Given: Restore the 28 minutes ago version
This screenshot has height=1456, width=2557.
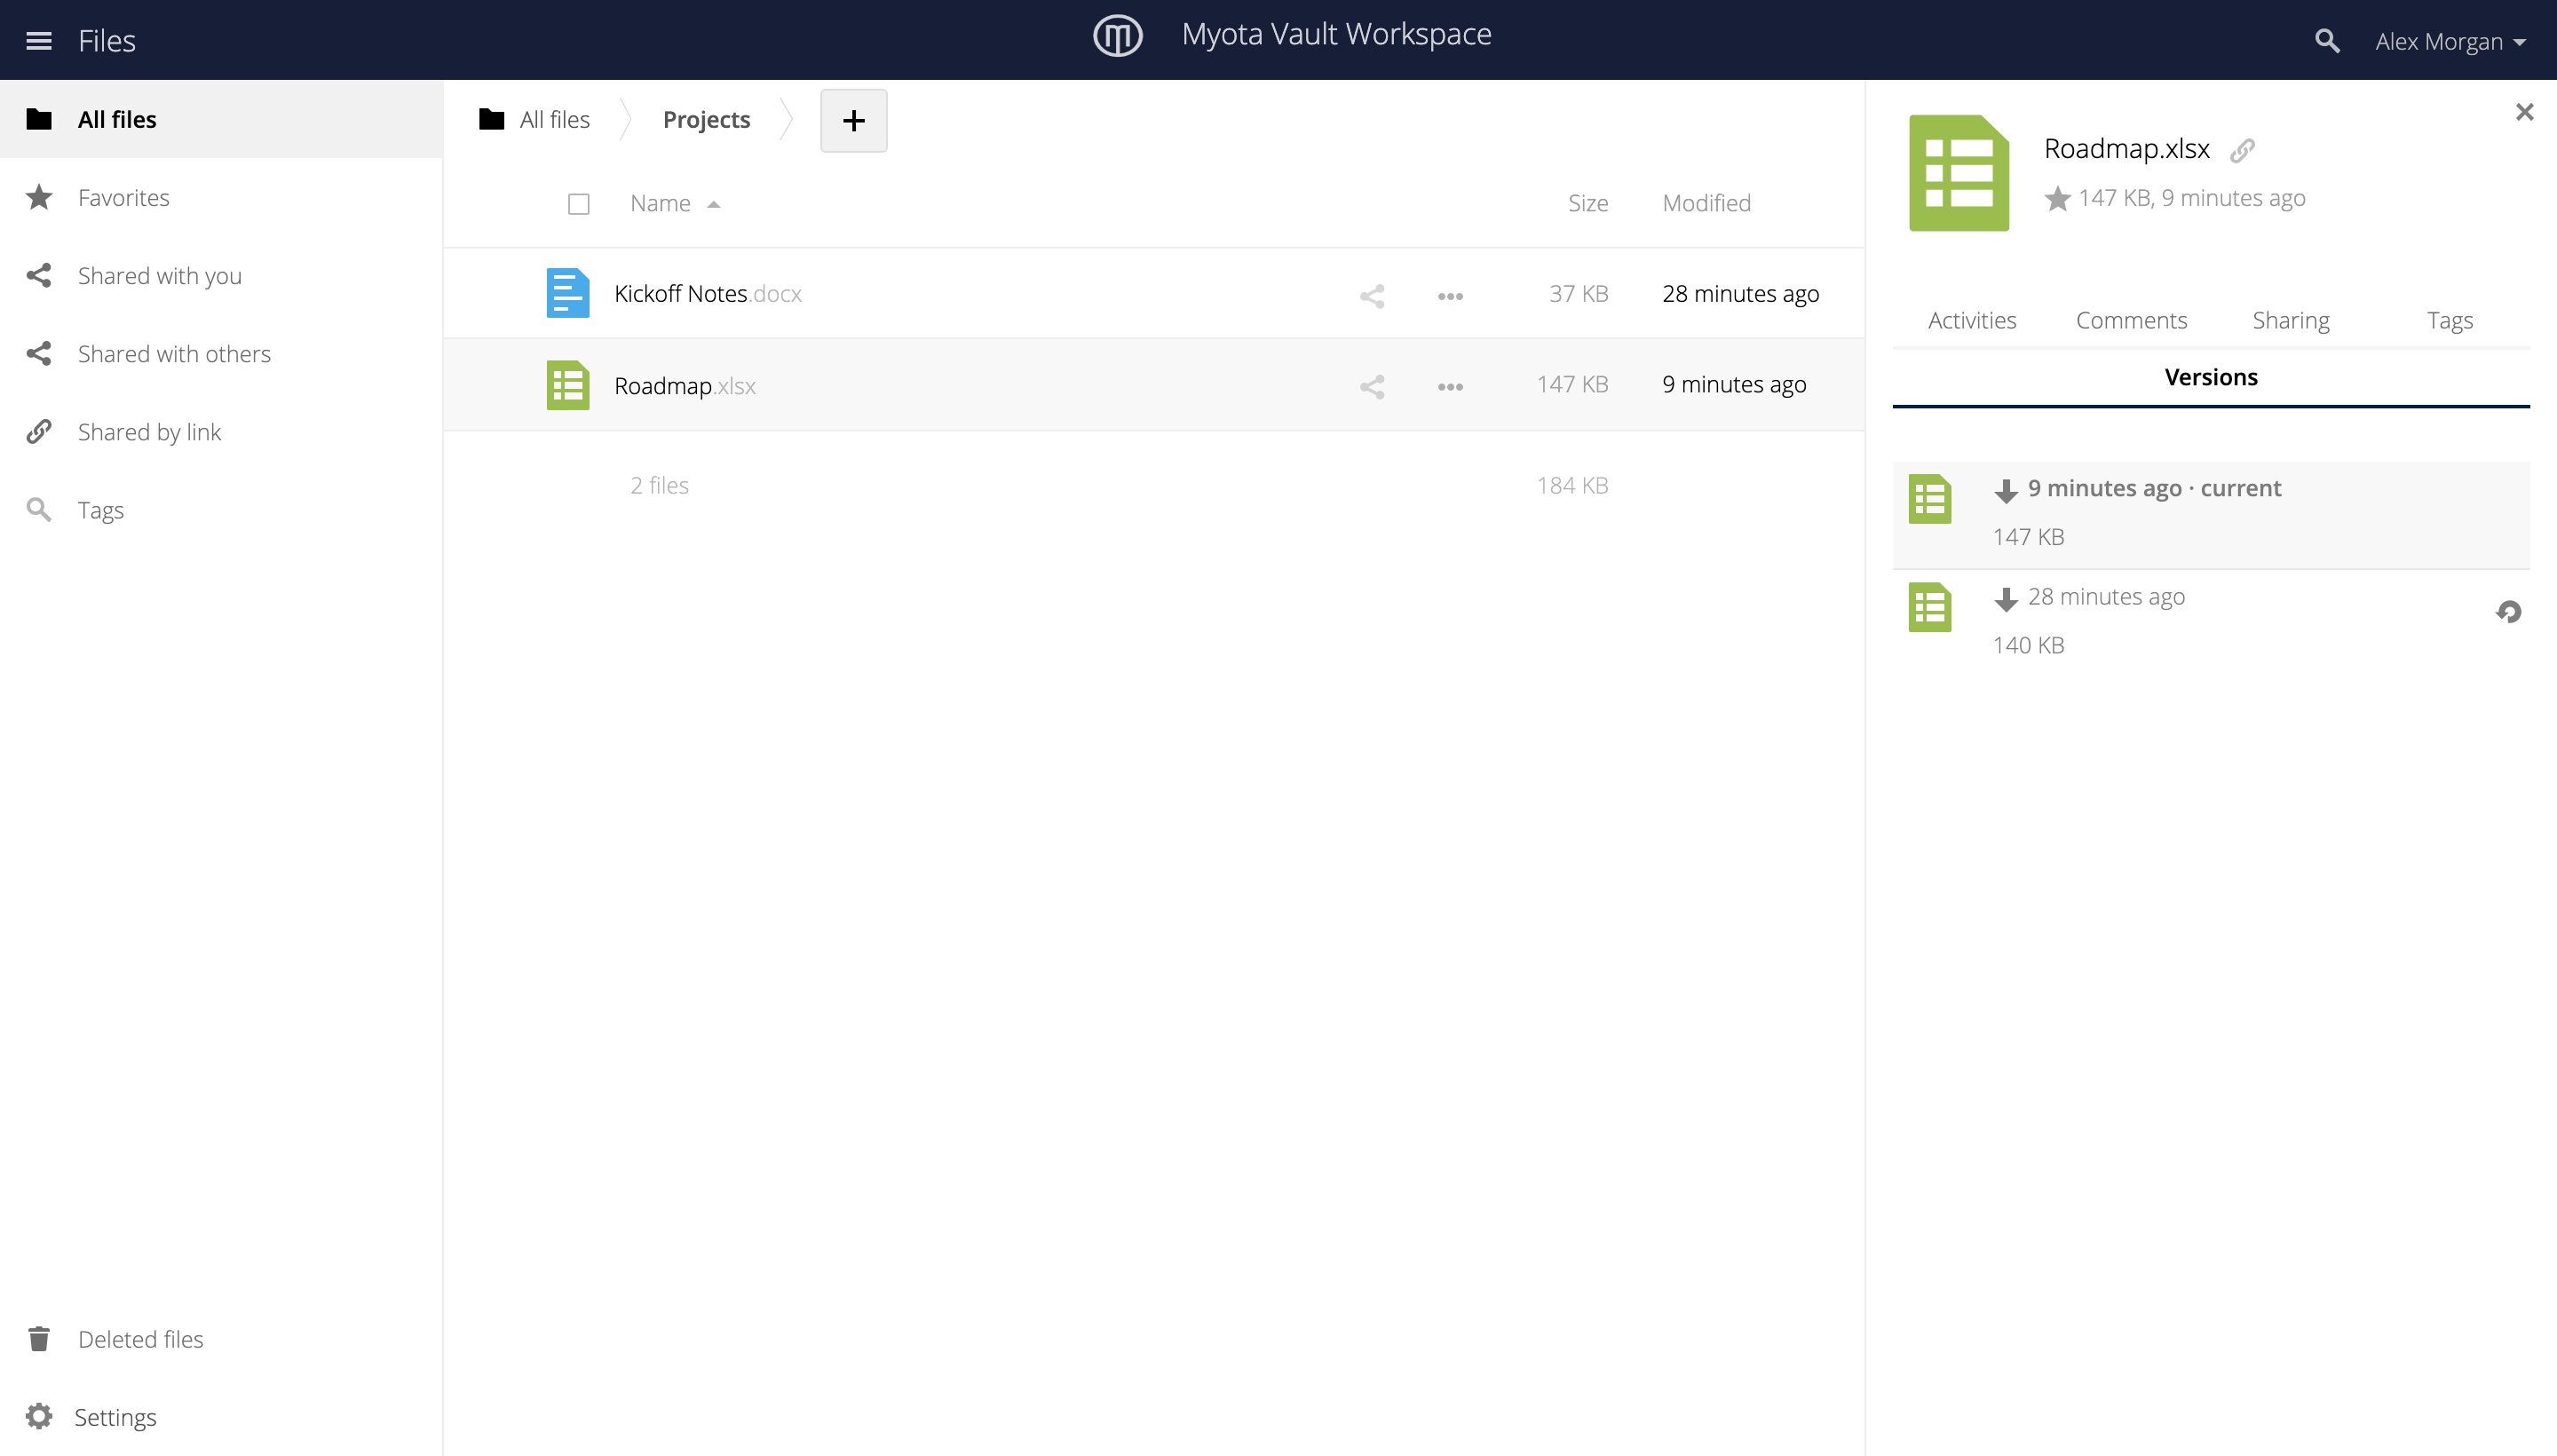Looking at the screenshot, I should [x=2508, y=611].
